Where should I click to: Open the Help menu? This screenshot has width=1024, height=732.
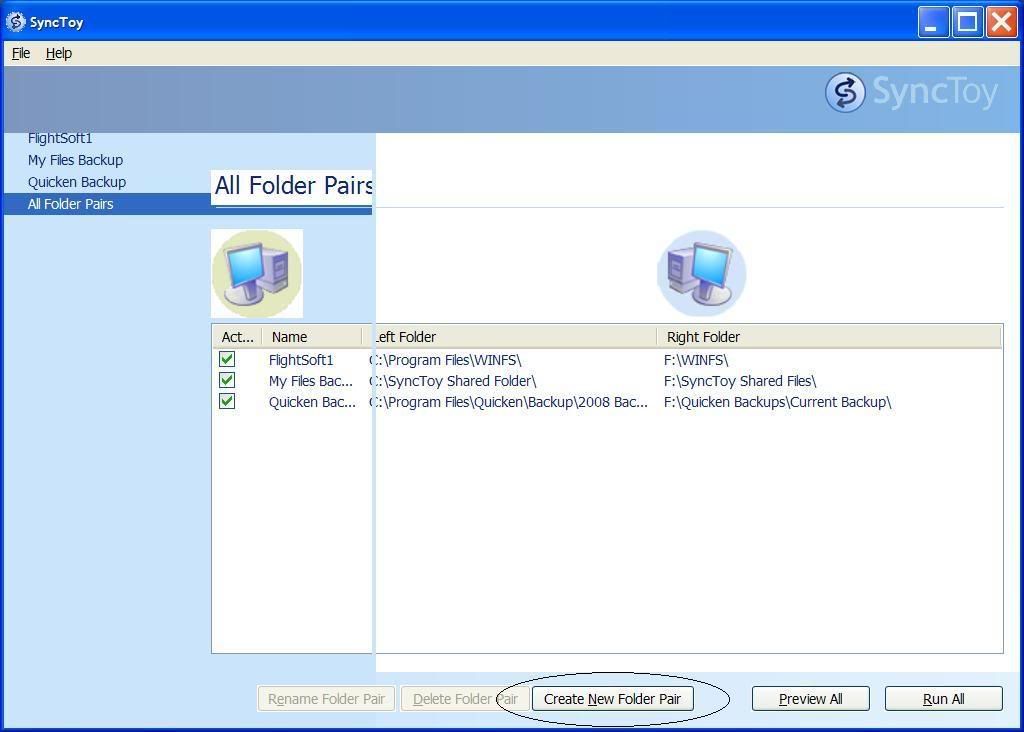[59, 54]
